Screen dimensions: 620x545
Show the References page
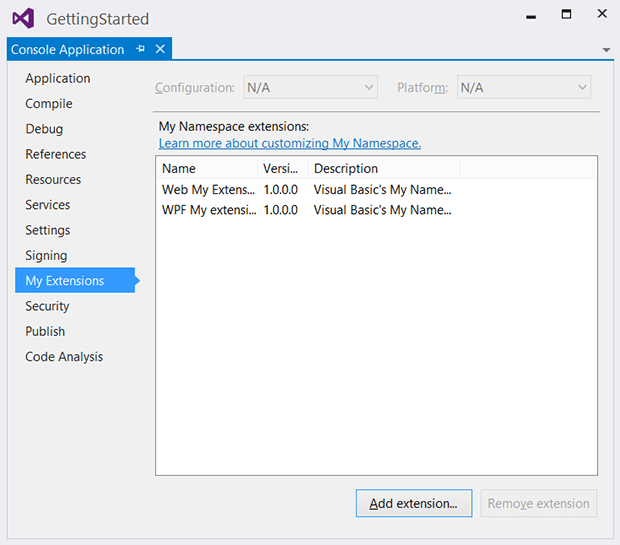tap(55, 154)
